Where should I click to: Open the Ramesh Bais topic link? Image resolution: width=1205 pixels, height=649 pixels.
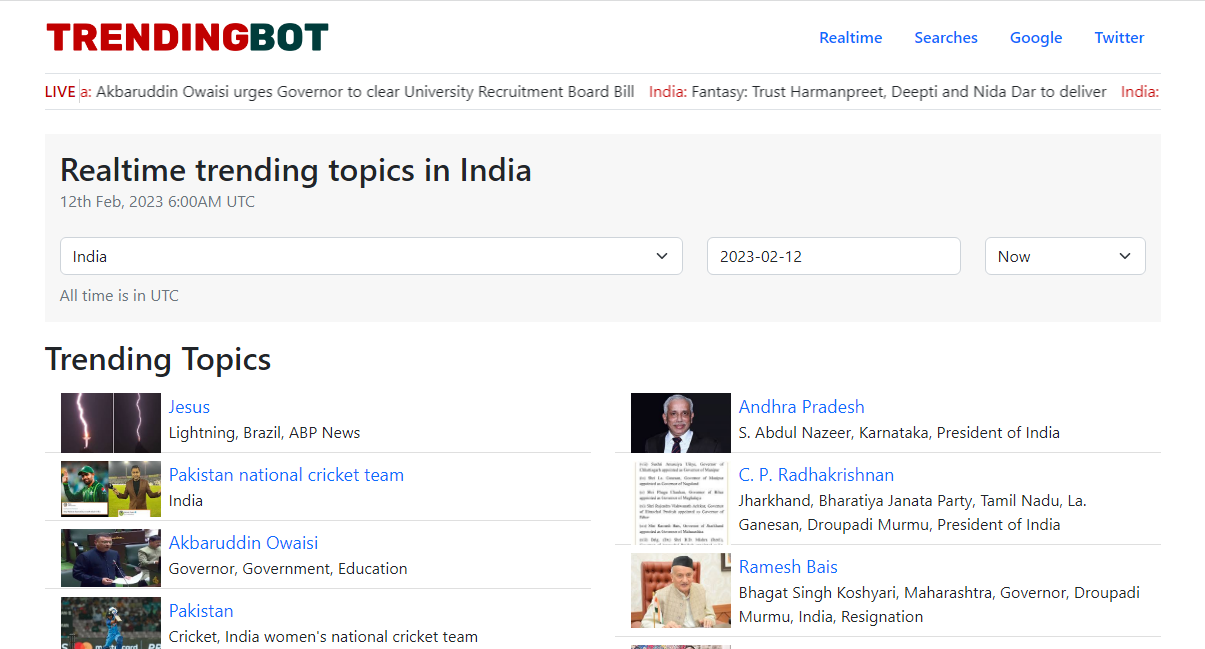coord(788,567)
